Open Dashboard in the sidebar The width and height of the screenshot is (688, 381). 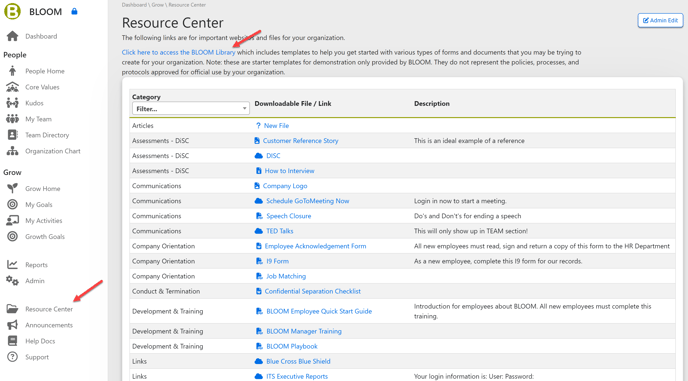pyautogui.click(x=41, y=36)
